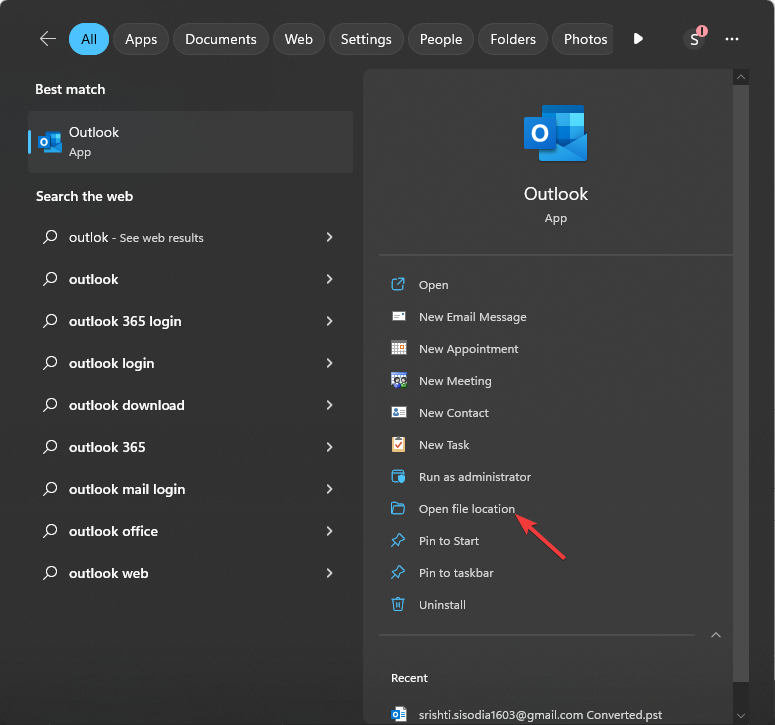Choose Open file location
This screenshot has width=775, height=725.
pos(467,509)
